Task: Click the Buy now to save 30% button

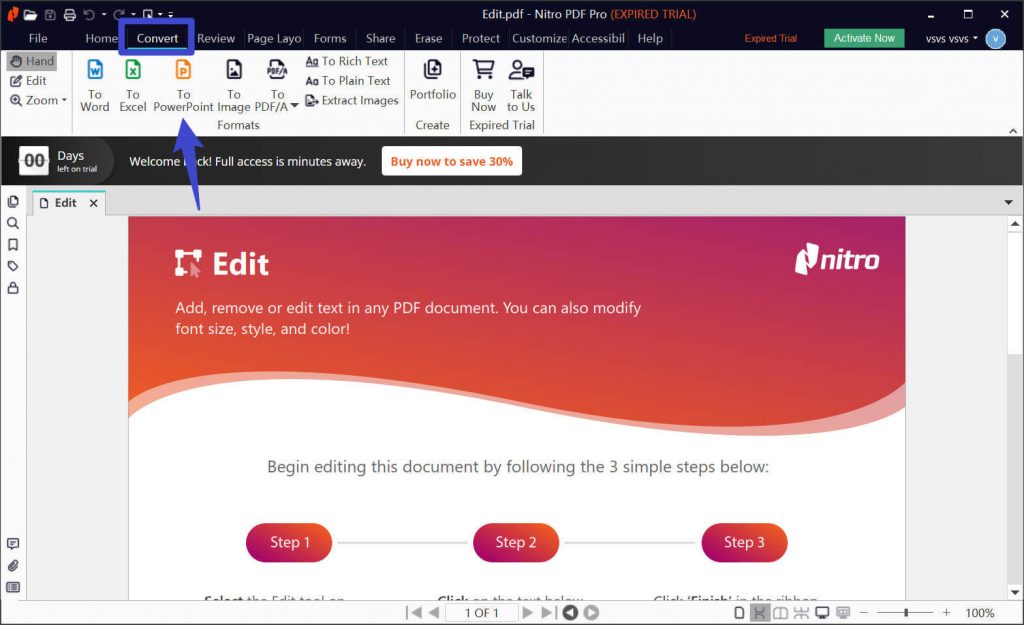Action: [x=452, y=160]
